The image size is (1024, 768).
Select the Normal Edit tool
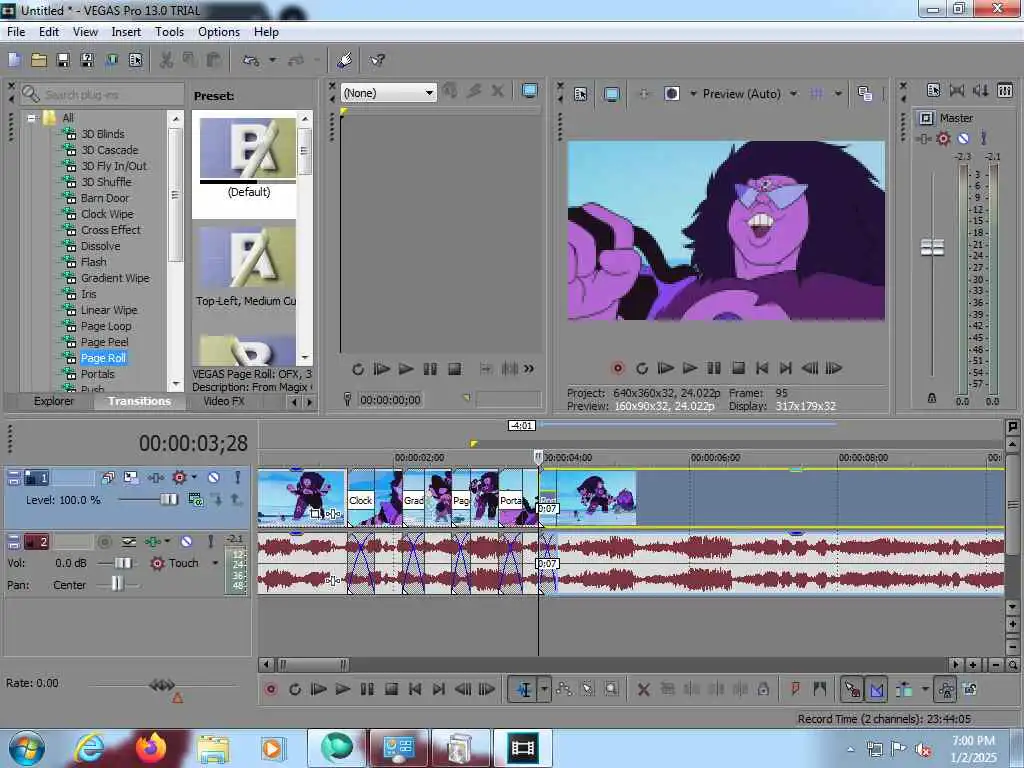524,689
